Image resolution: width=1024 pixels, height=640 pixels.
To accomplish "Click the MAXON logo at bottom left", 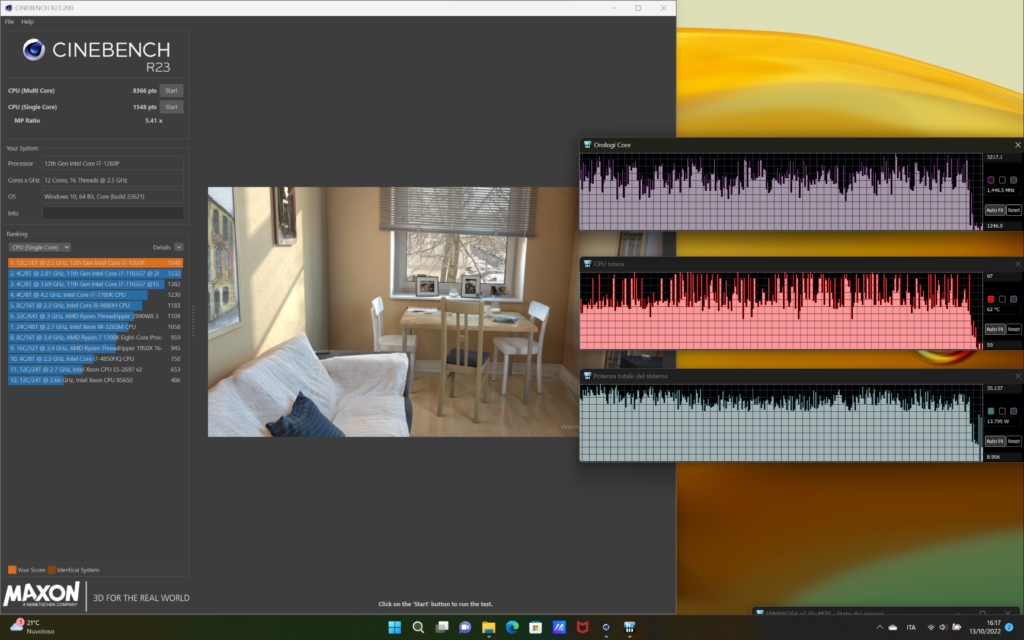I will pos(41,594).
